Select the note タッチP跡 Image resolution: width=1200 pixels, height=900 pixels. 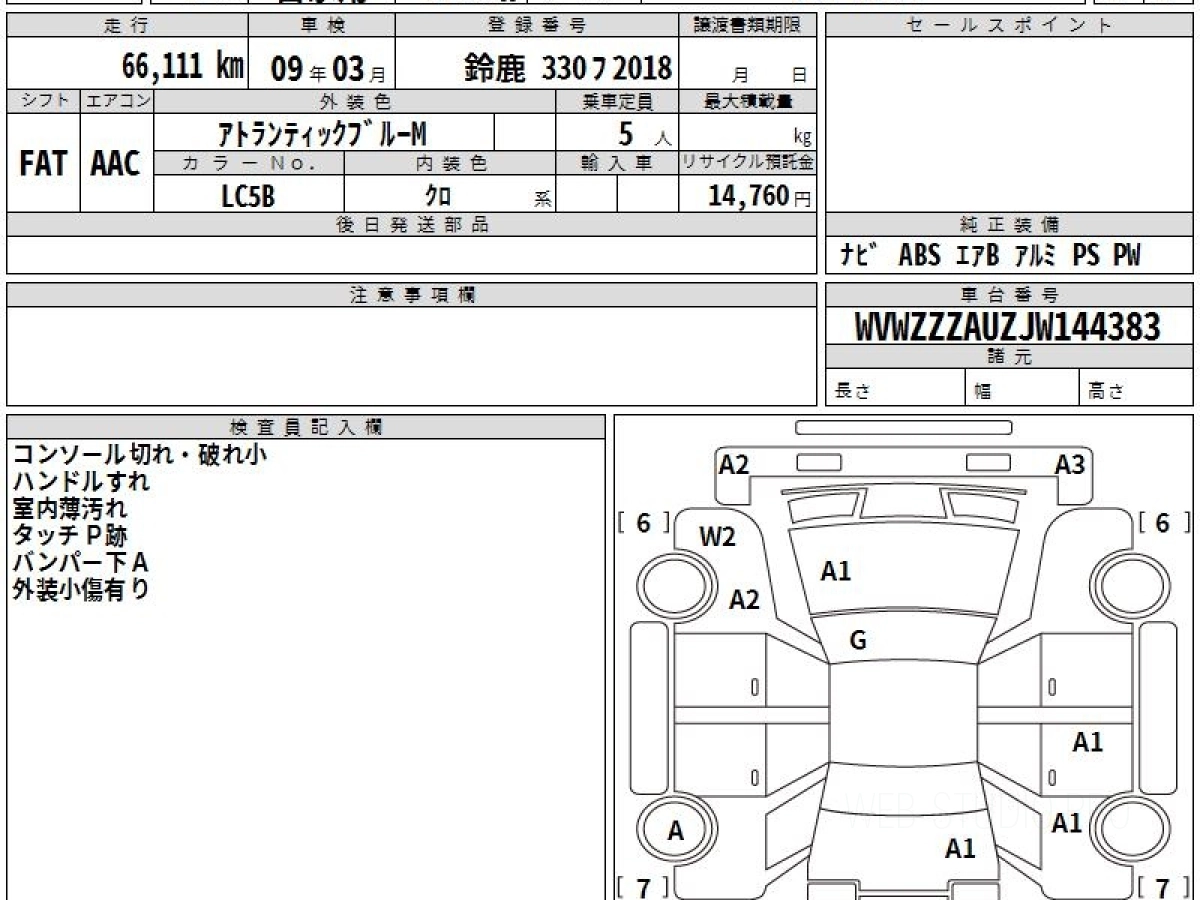click(x=69, y=535)
